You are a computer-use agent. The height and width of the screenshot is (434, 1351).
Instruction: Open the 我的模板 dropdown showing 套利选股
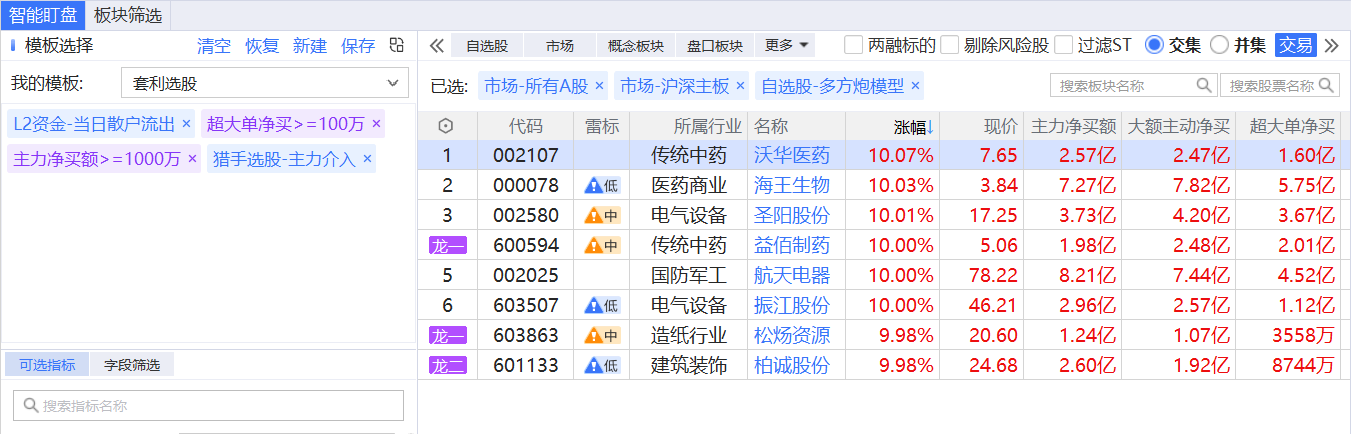[264, 83]
